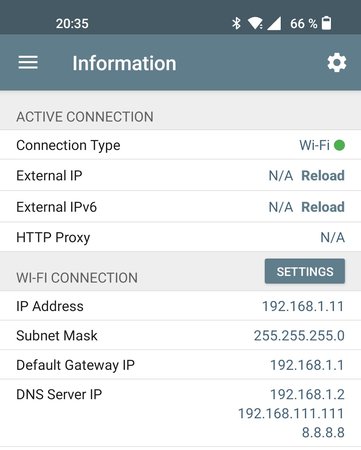Tap DNS server entry 192.168.1.2
The image size is (361, 450).
(x=307, y=394)
